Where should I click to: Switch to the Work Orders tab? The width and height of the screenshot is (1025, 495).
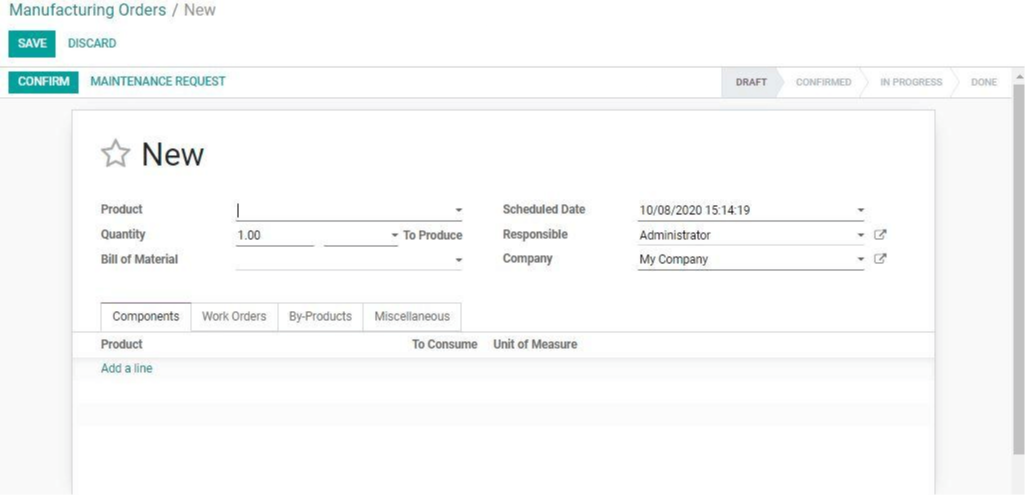pyautogui.click(x=234, y=316)
